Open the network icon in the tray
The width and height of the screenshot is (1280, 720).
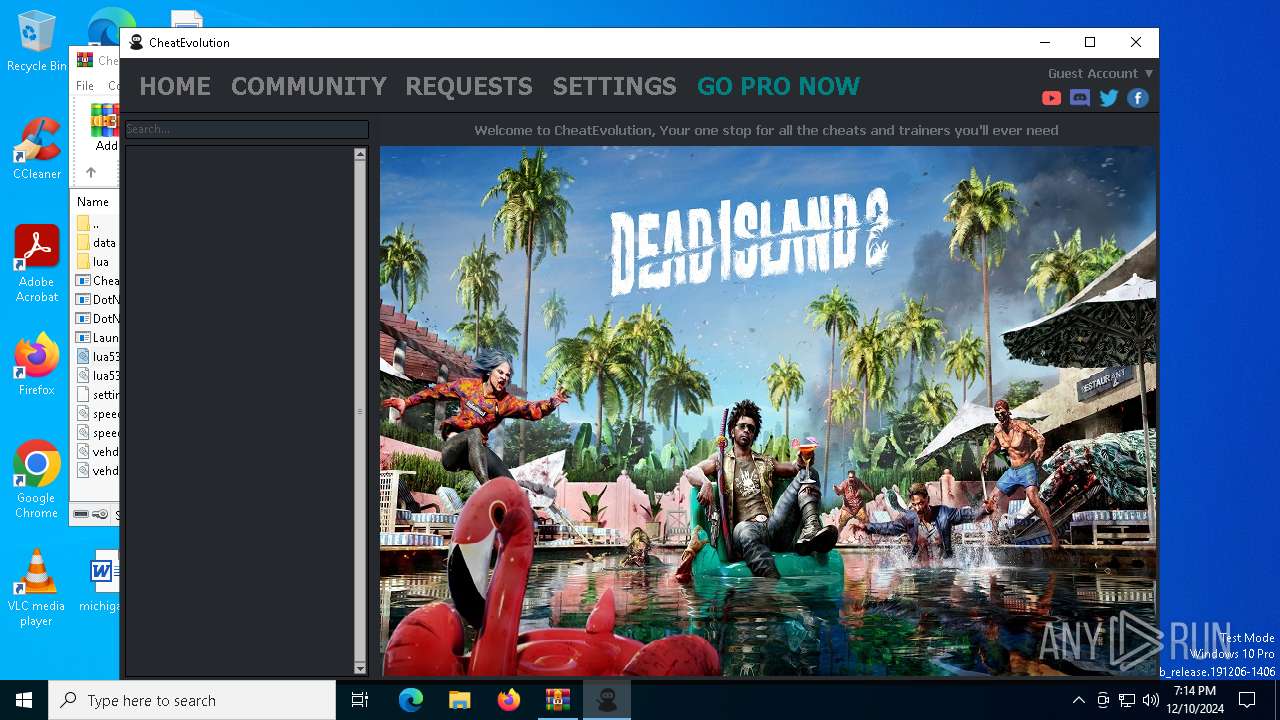(1127, 700)
